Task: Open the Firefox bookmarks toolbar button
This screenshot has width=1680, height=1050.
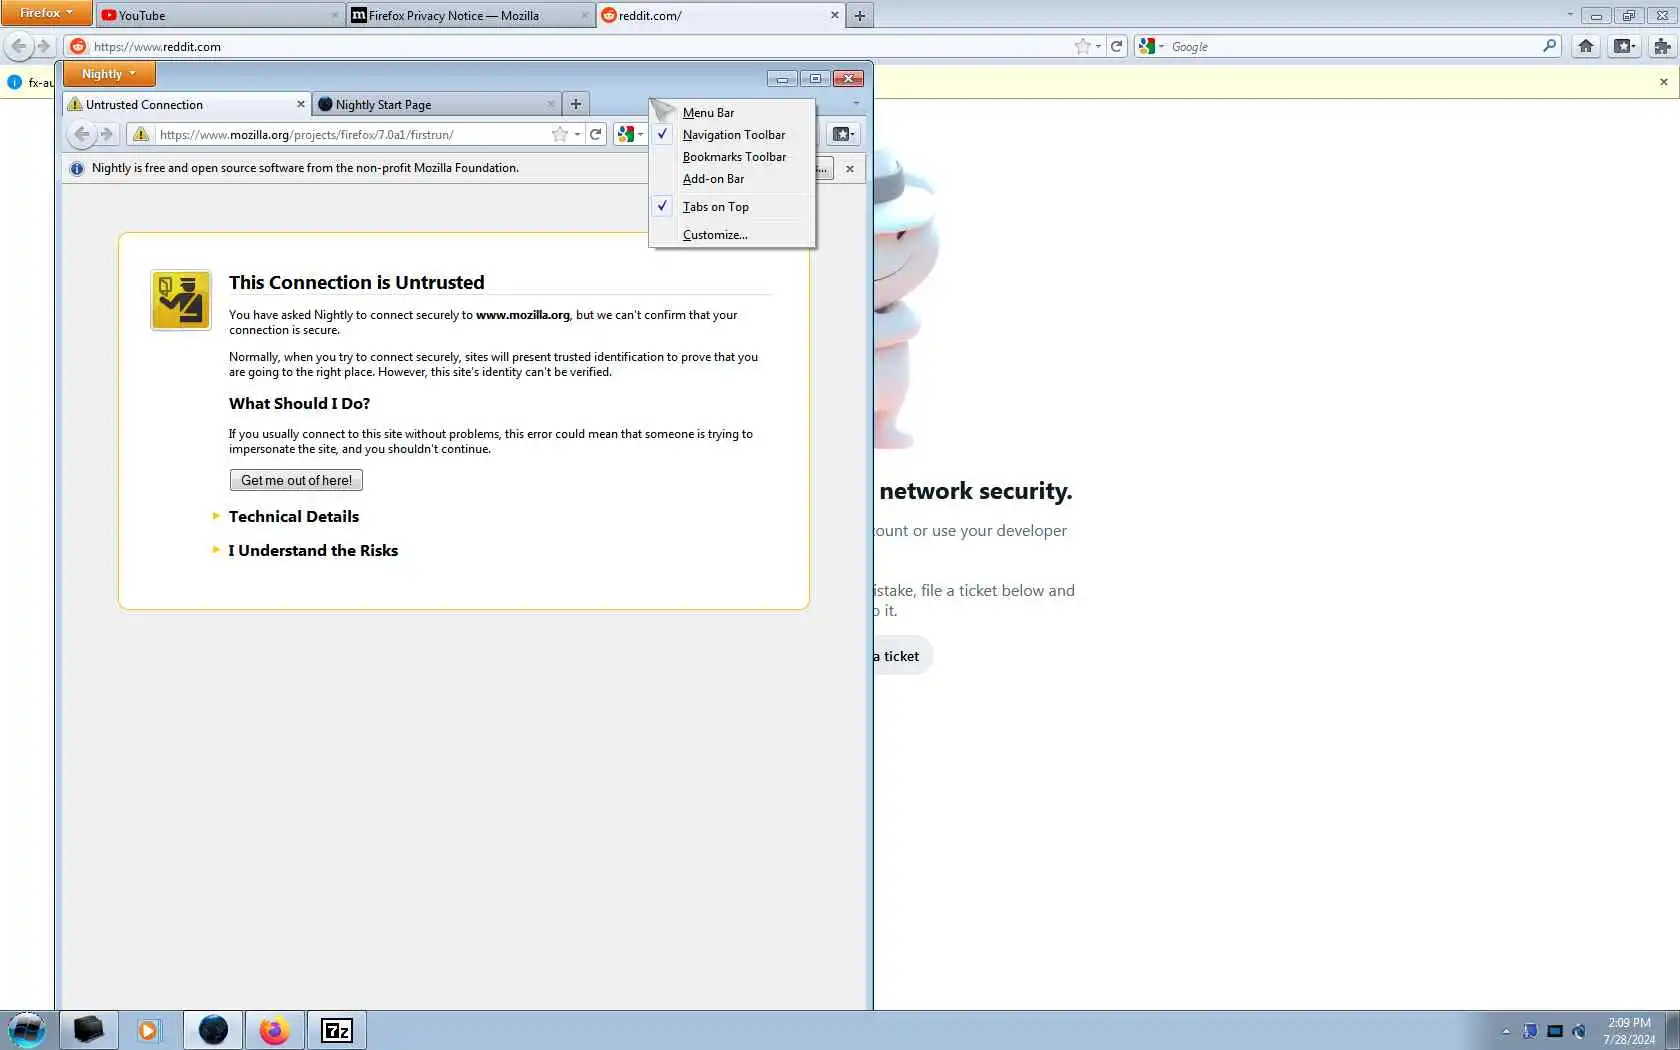Action: [1624, 46]
